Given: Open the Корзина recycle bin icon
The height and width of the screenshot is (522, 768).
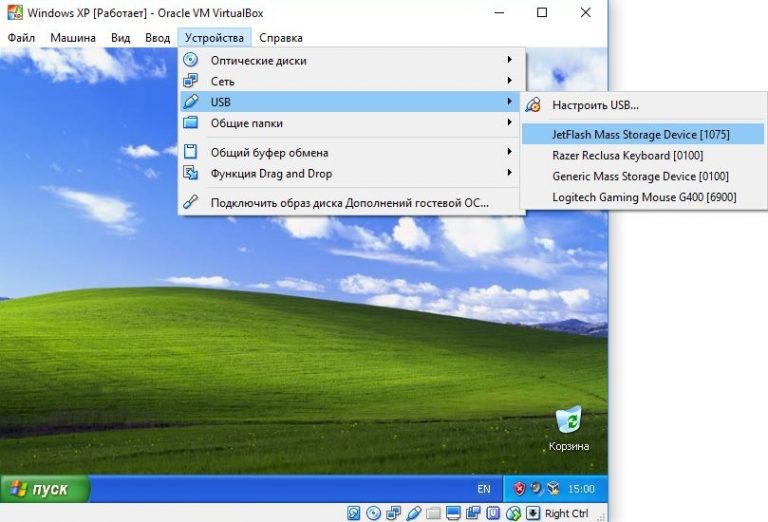Looking at the screenshot, I should [569, 428].
